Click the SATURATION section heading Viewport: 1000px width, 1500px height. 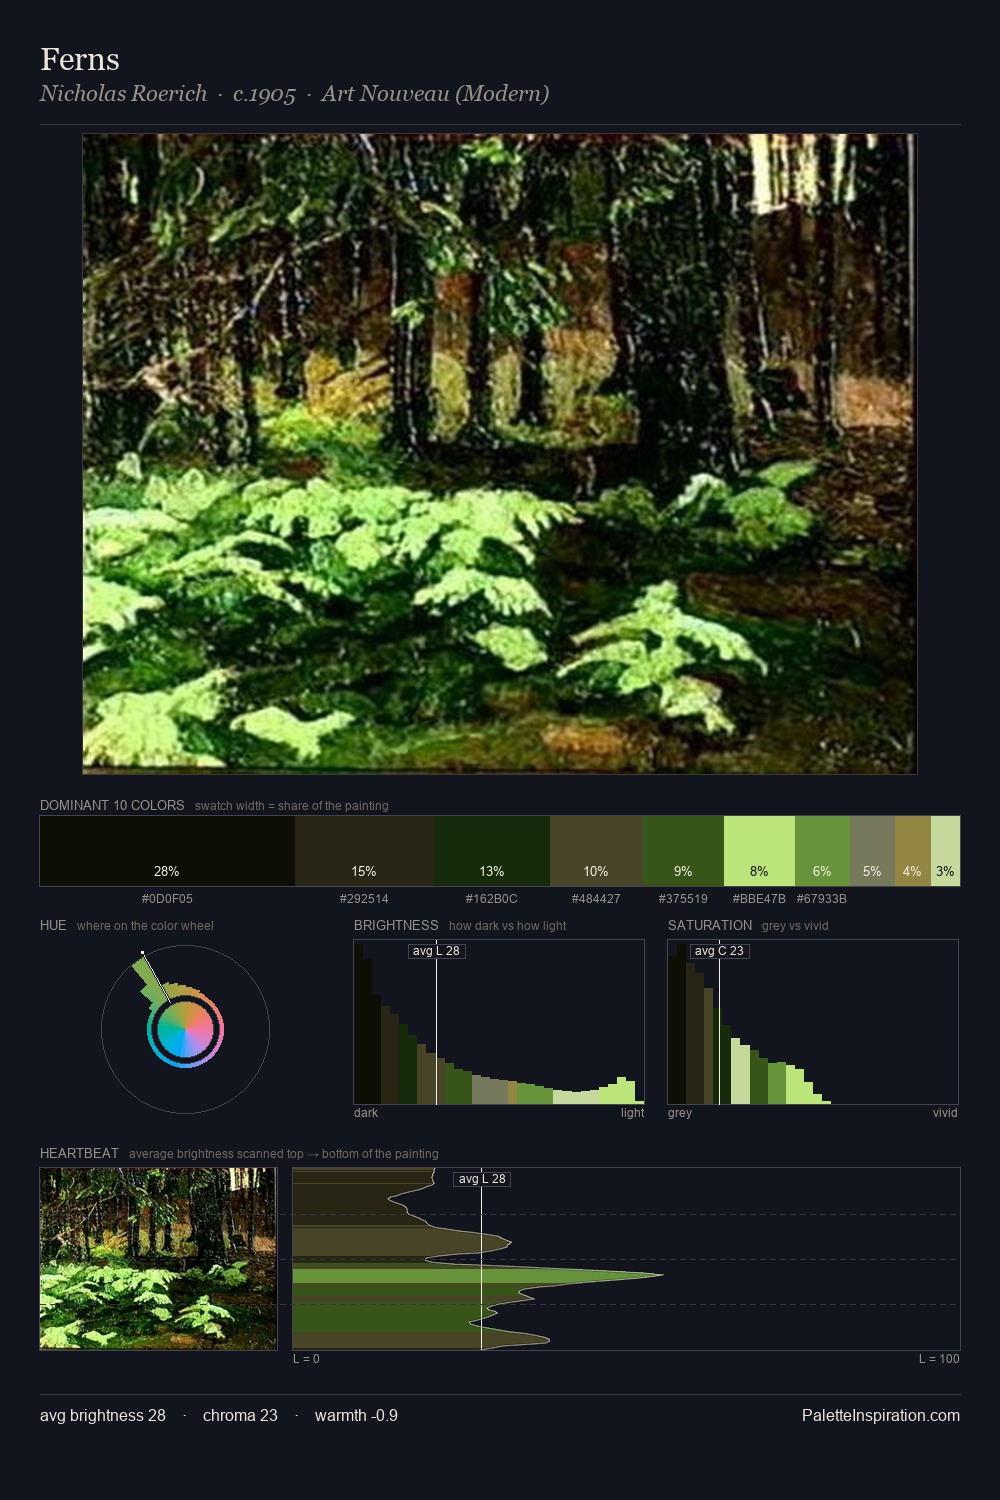pyautogui.click(x=710, y=925)
